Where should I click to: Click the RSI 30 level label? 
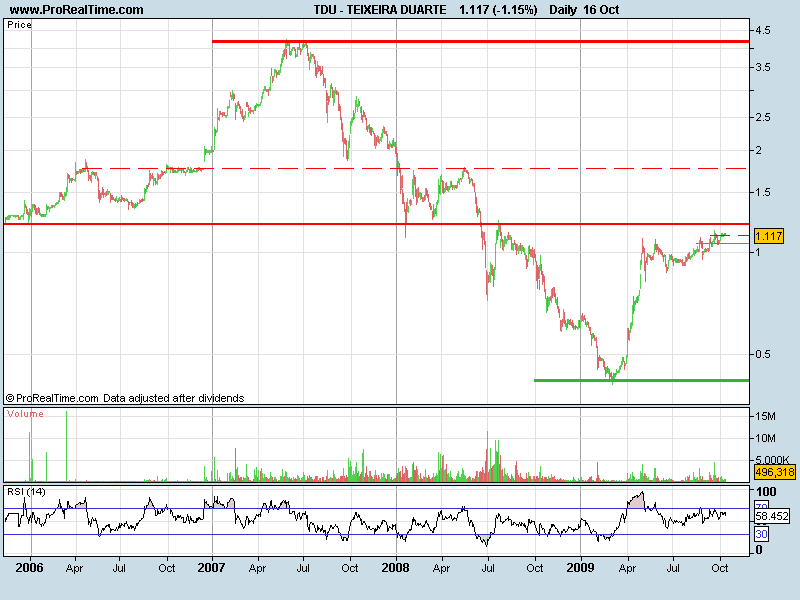coord(761,534)
